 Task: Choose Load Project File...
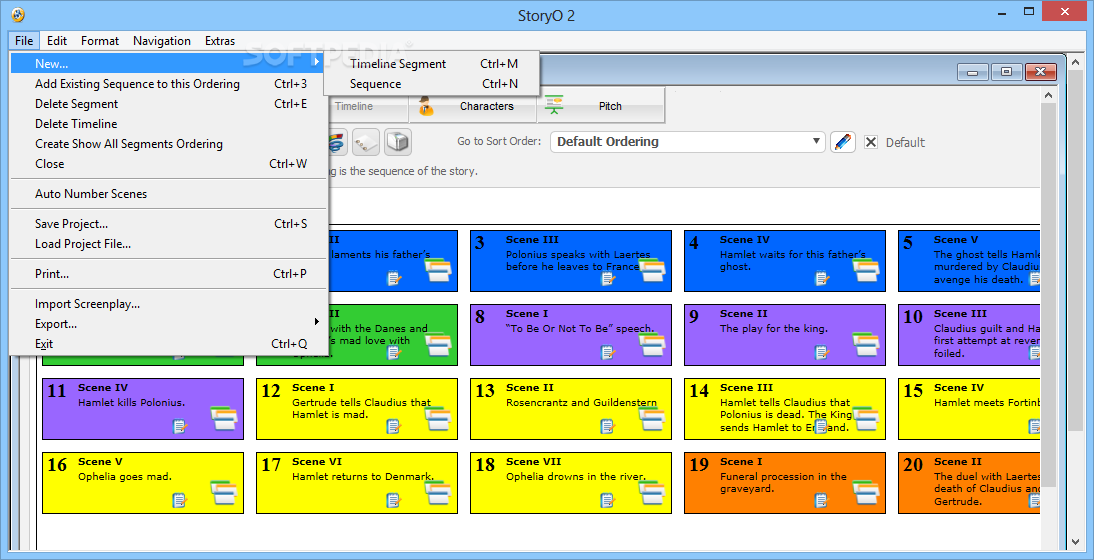click(169, 244)
